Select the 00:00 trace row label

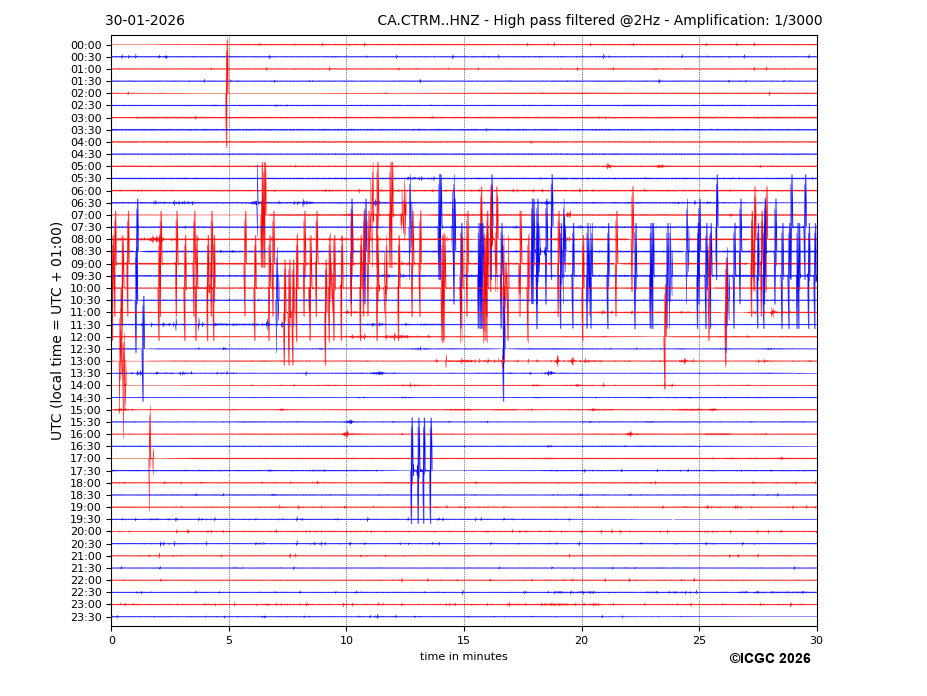click(86, 45)
